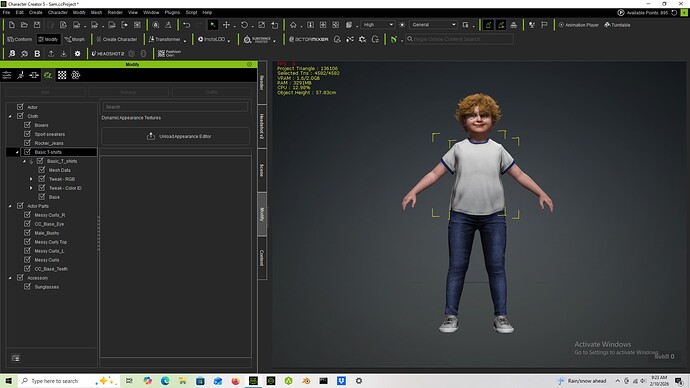Open the Plugins menu

tap(172, 12)
